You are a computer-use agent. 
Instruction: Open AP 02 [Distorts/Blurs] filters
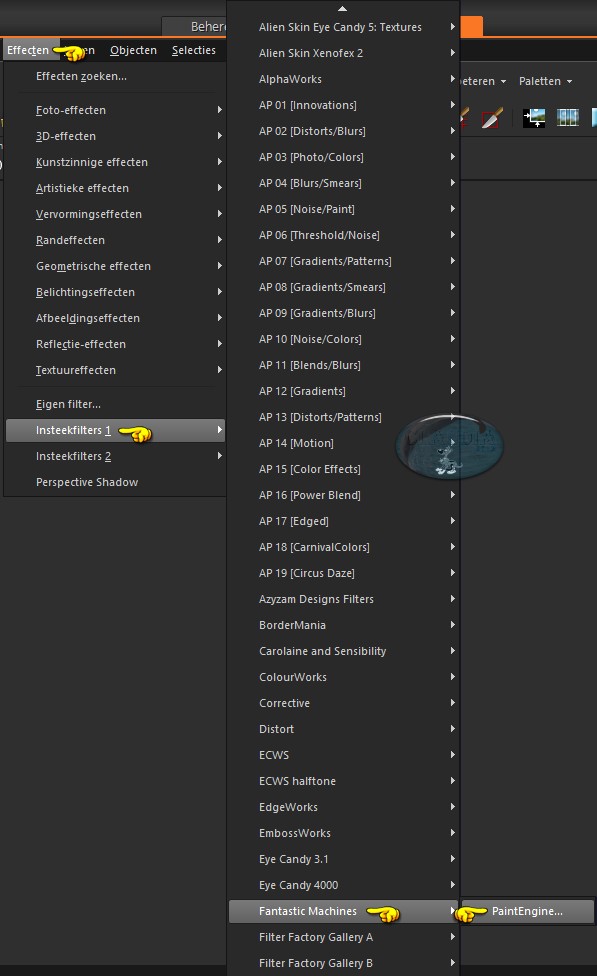344,131
